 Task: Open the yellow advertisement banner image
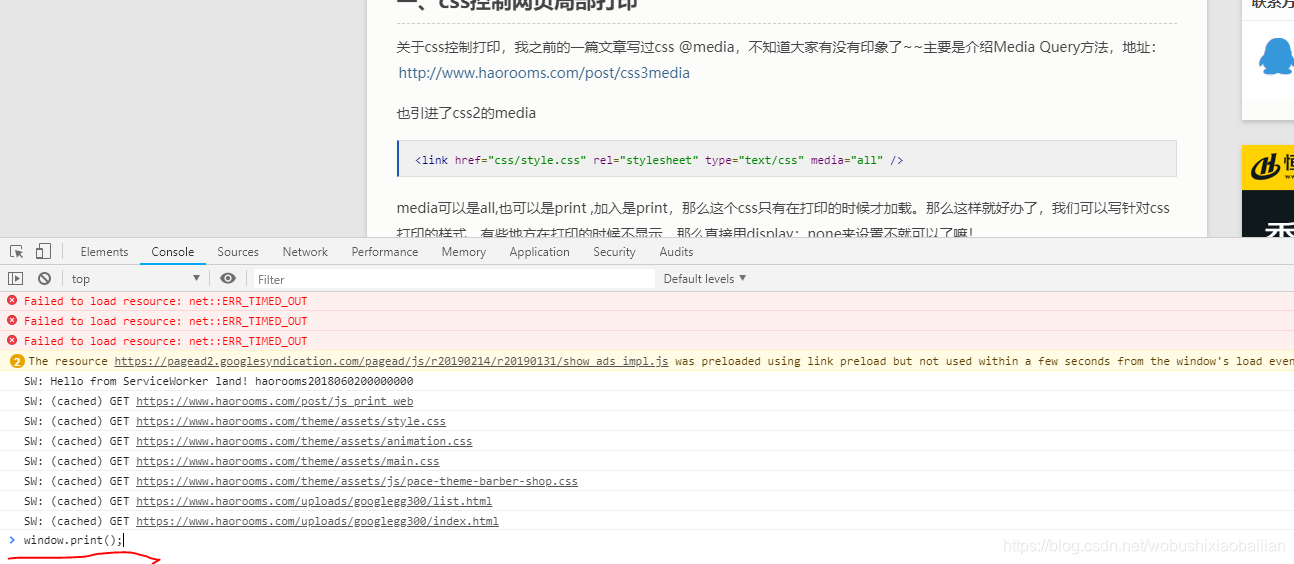pos(1268,191)
